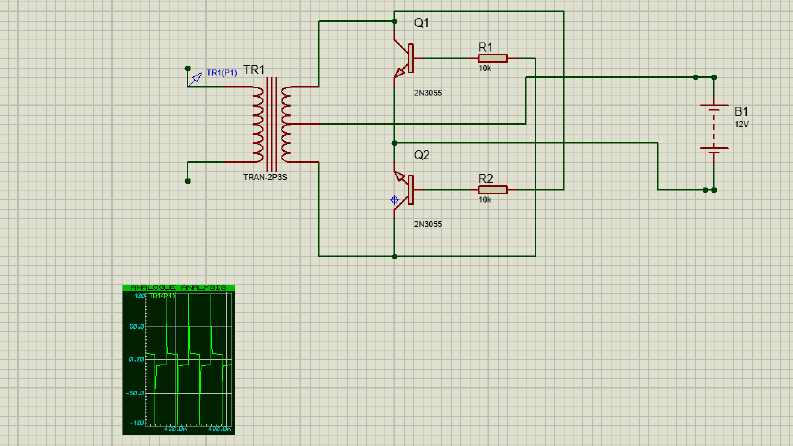The width and height of the screenshot is (793, 446).
Task: Select the Q1 reference label
Action: (421, 23)
